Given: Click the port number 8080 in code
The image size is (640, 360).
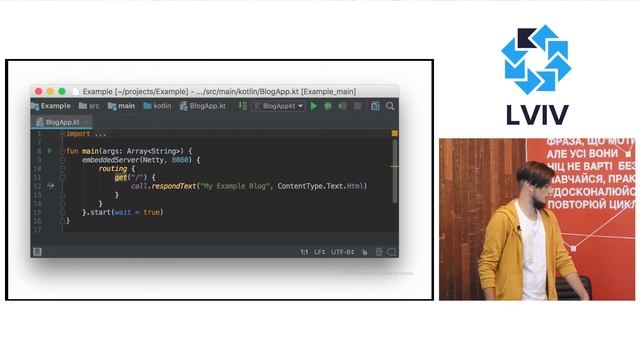Looking at the screenshot, I should click(x=180, y=160).
